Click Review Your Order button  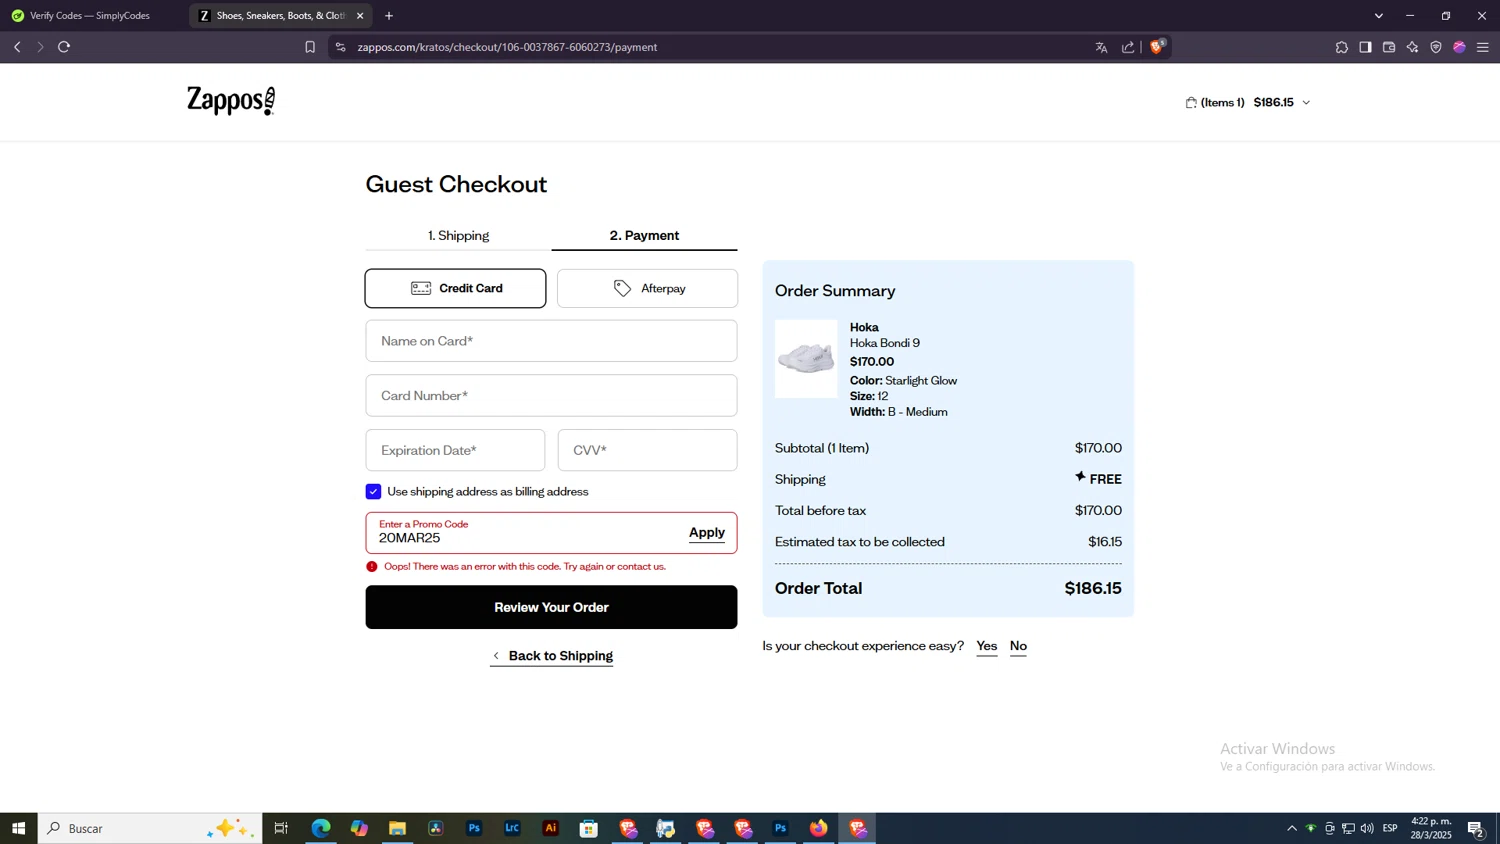click(x=551, y=607)
